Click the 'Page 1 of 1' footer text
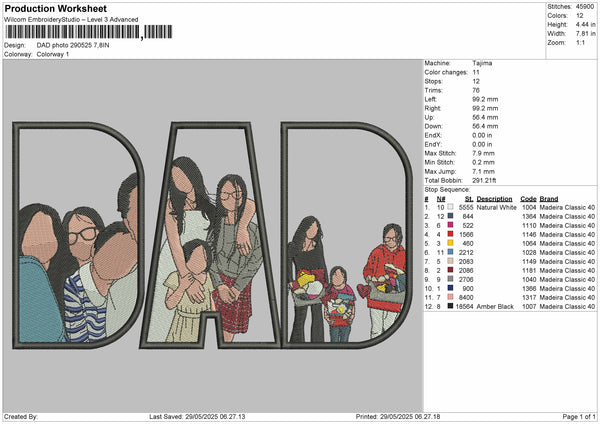Screen dimensions: 600x424 coord(579,417)
